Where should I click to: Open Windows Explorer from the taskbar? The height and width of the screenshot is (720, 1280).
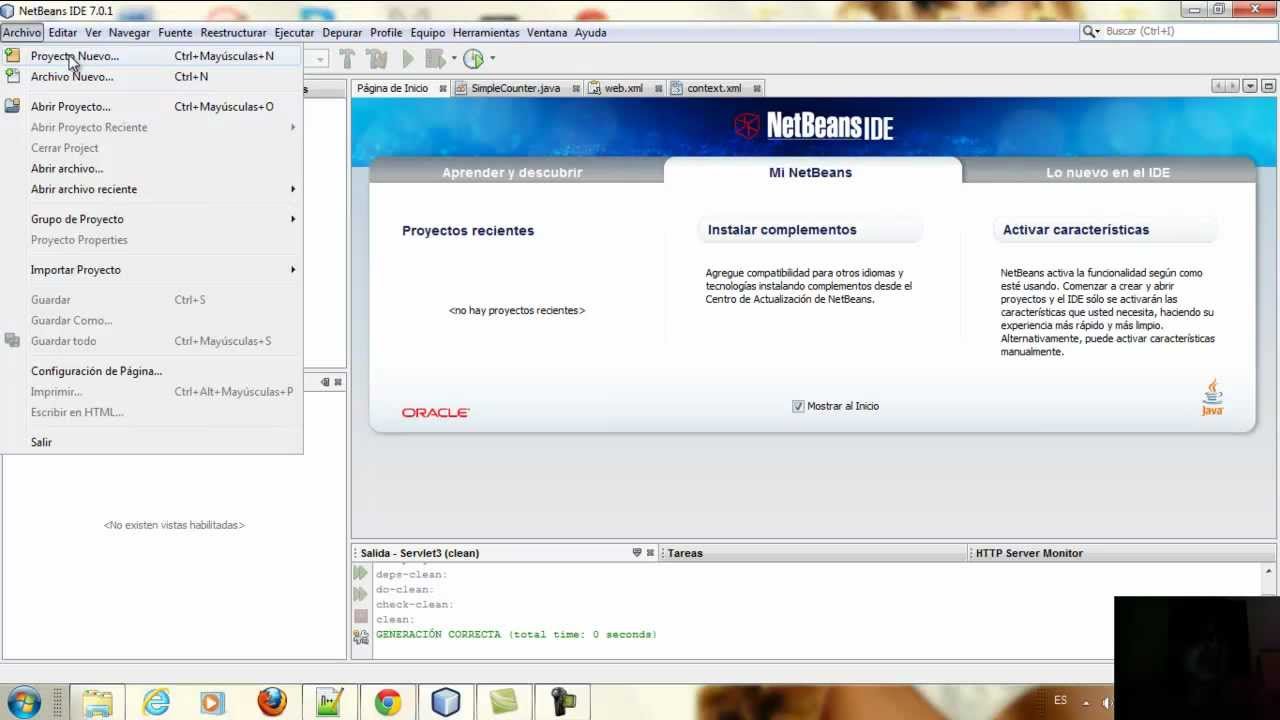98,702
